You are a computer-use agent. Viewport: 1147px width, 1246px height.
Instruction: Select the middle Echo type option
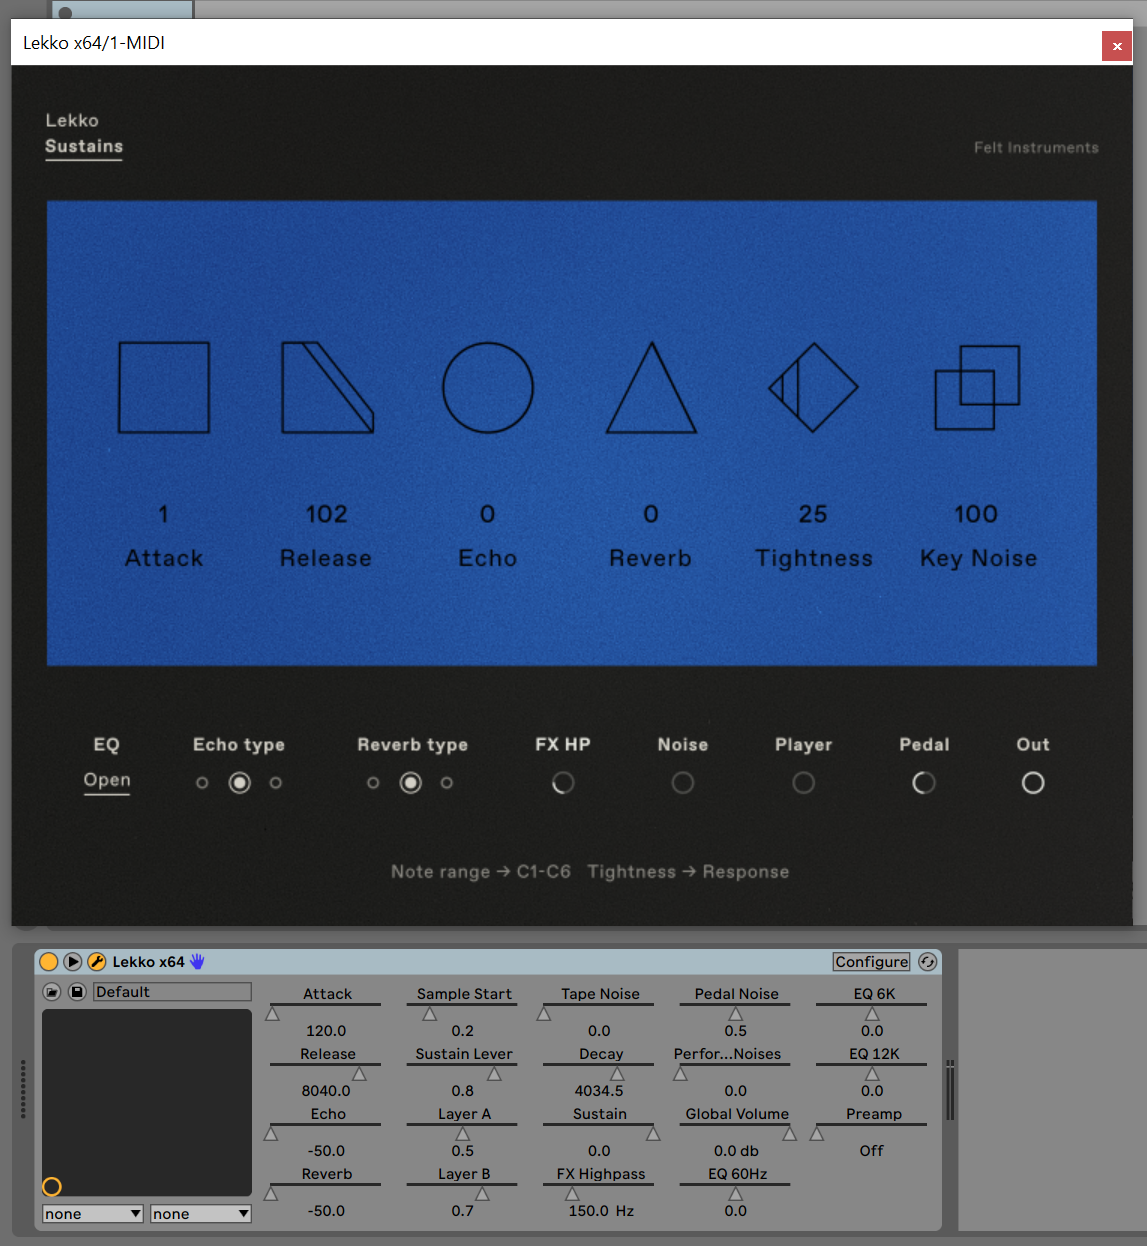click(x=240, y=783)
